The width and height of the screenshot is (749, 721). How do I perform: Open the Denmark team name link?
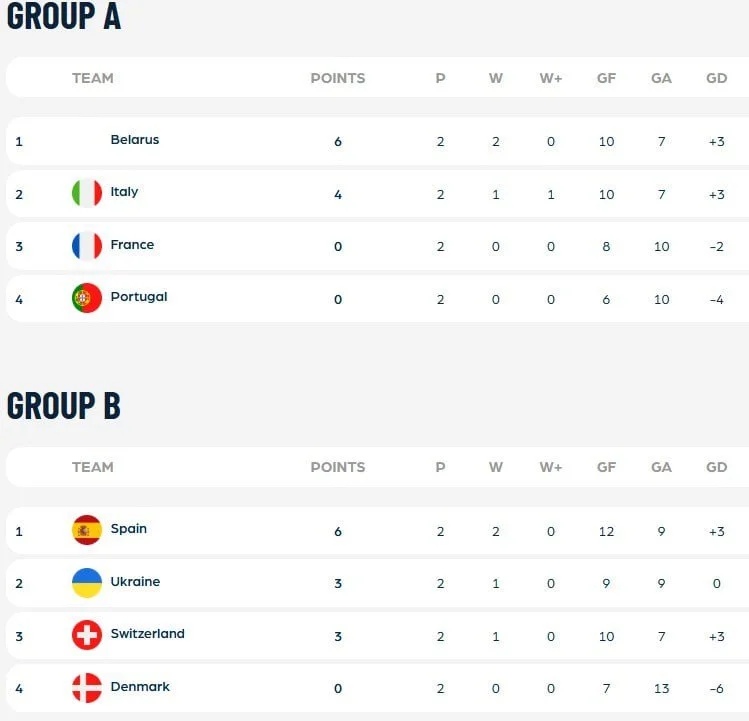pyautogui.click(x=140, y=687)
